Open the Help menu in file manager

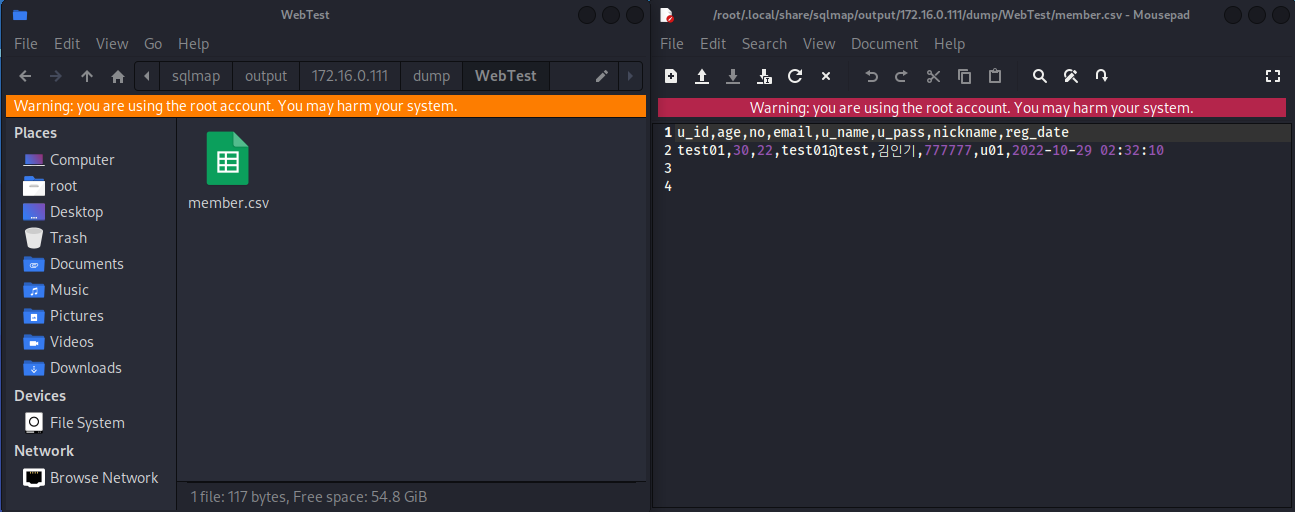tap(194, 44)
